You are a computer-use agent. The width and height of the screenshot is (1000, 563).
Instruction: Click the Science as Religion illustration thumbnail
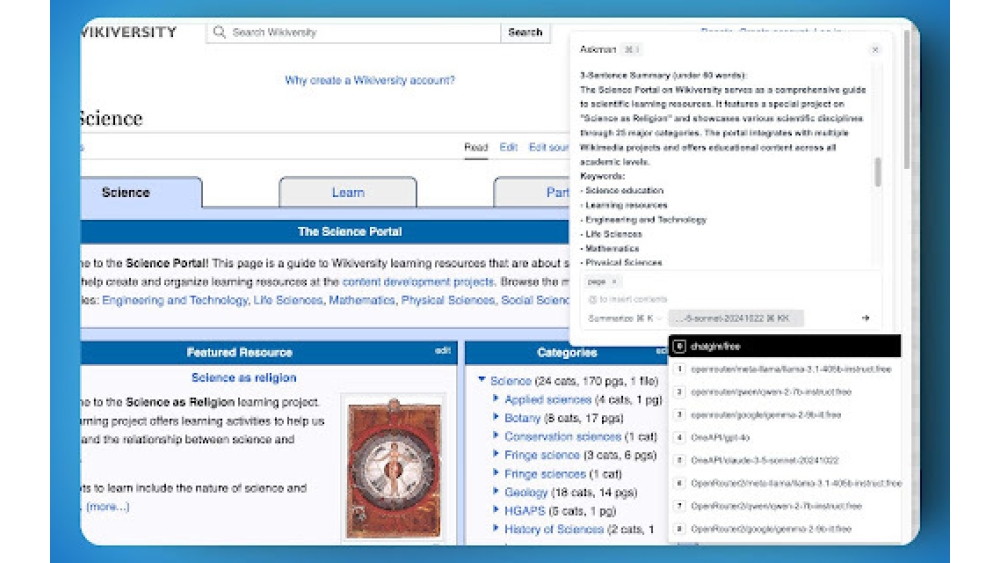pyautogui.click(x=393, y=468)
